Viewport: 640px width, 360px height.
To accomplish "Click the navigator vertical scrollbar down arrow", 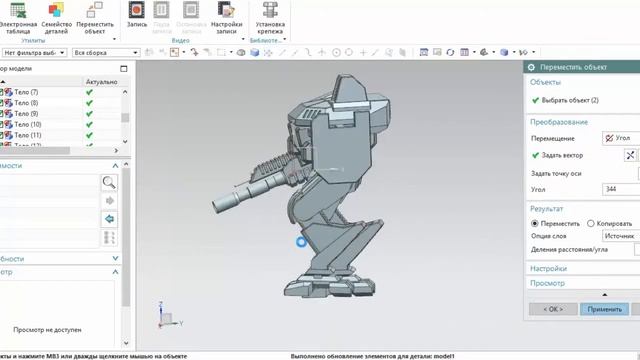I will [x=125, y=142].
